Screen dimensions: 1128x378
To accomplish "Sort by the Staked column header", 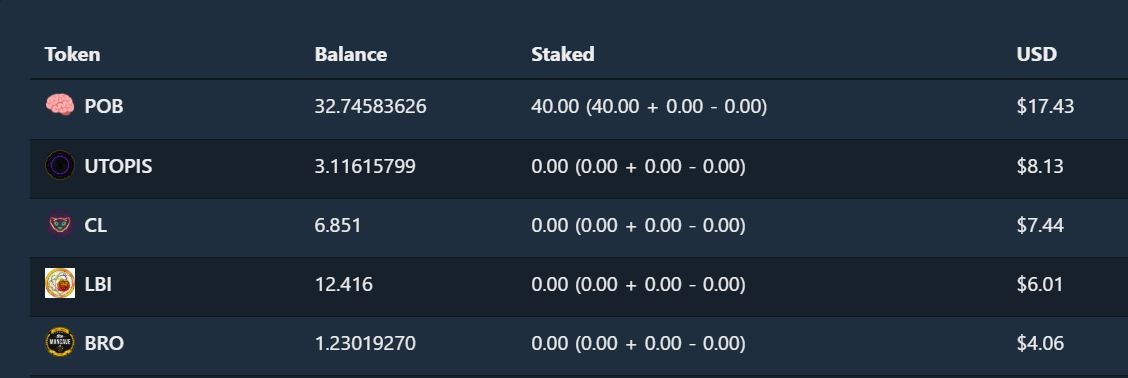I will [x=563, y=54].
